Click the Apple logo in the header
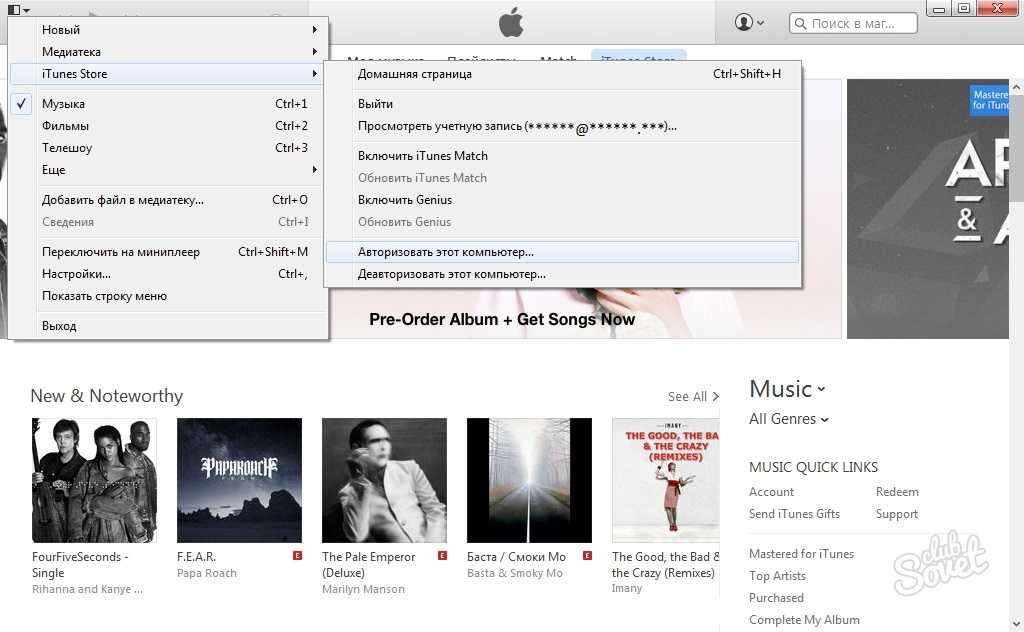This screenshot has height=632, width=1024. [511, 21]
